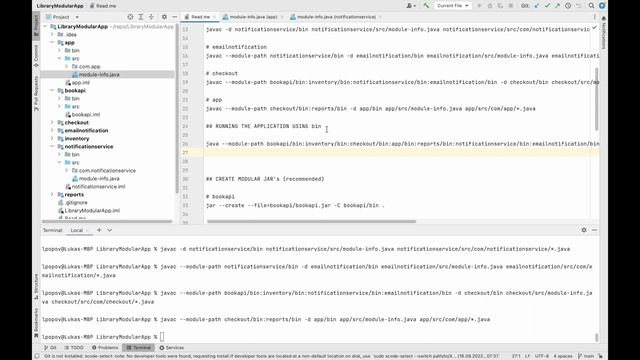Click the UTF-8 encoding status widget
Viewport: 640px width, 360px height.
(542, 356)
